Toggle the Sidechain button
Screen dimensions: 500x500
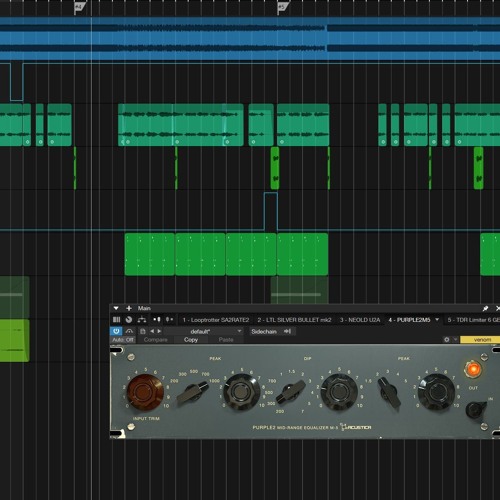[264, 331]
